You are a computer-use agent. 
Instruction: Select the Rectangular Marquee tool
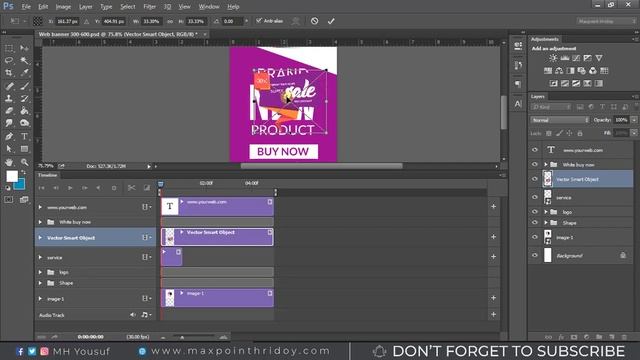pyautogui.click(x=9, y=48)
